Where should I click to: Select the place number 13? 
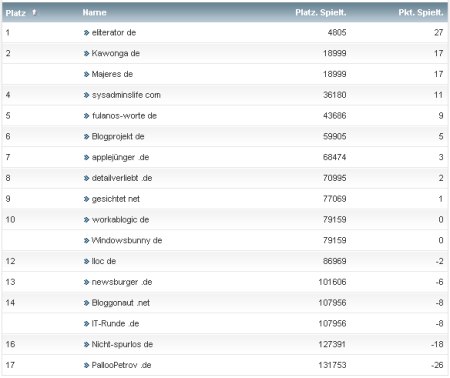click(10, 282)
